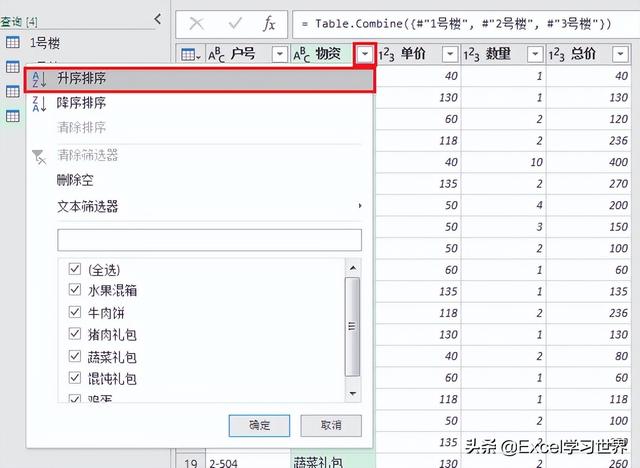
Task: Click row number 19 header
Action: coord(191,463)
